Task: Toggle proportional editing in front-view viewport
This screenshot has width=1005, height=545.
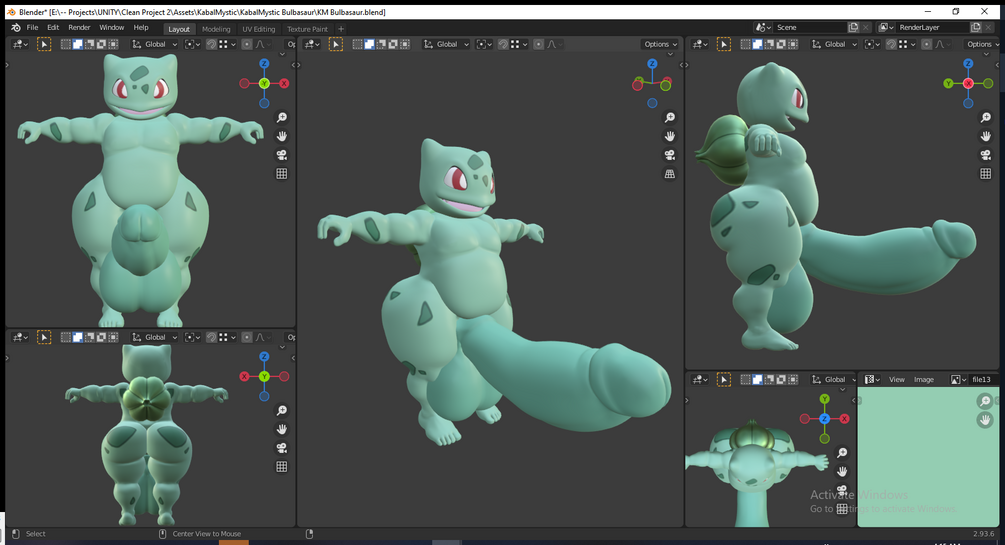Action: tap(247, 44)
